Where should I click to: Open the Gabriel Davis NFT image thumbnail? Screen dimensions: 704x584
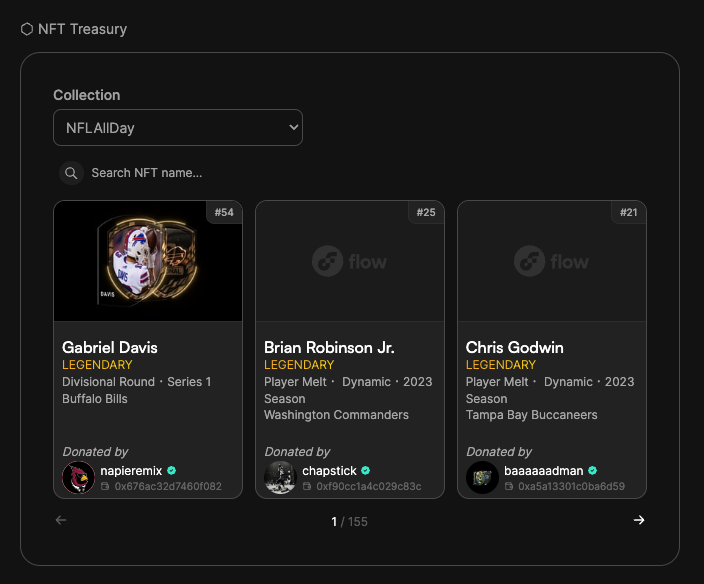pyautogui.click(x=148, y=261)
